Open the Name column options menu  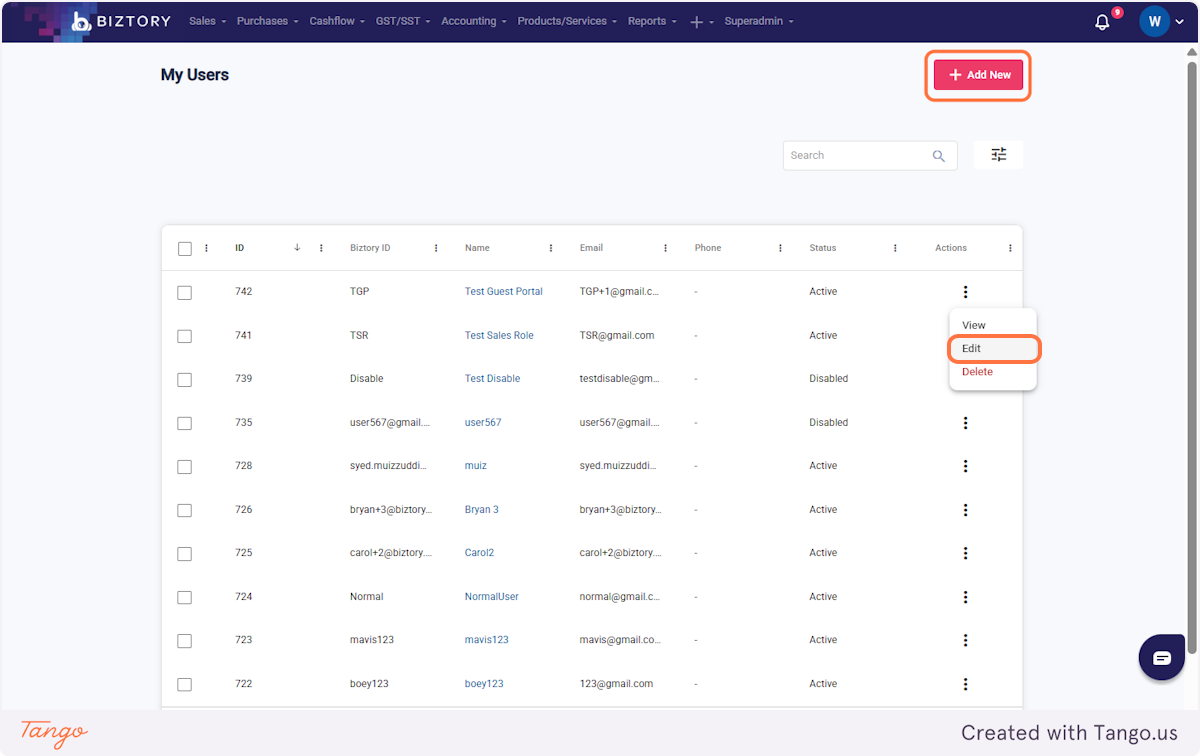tap(551, 248)
